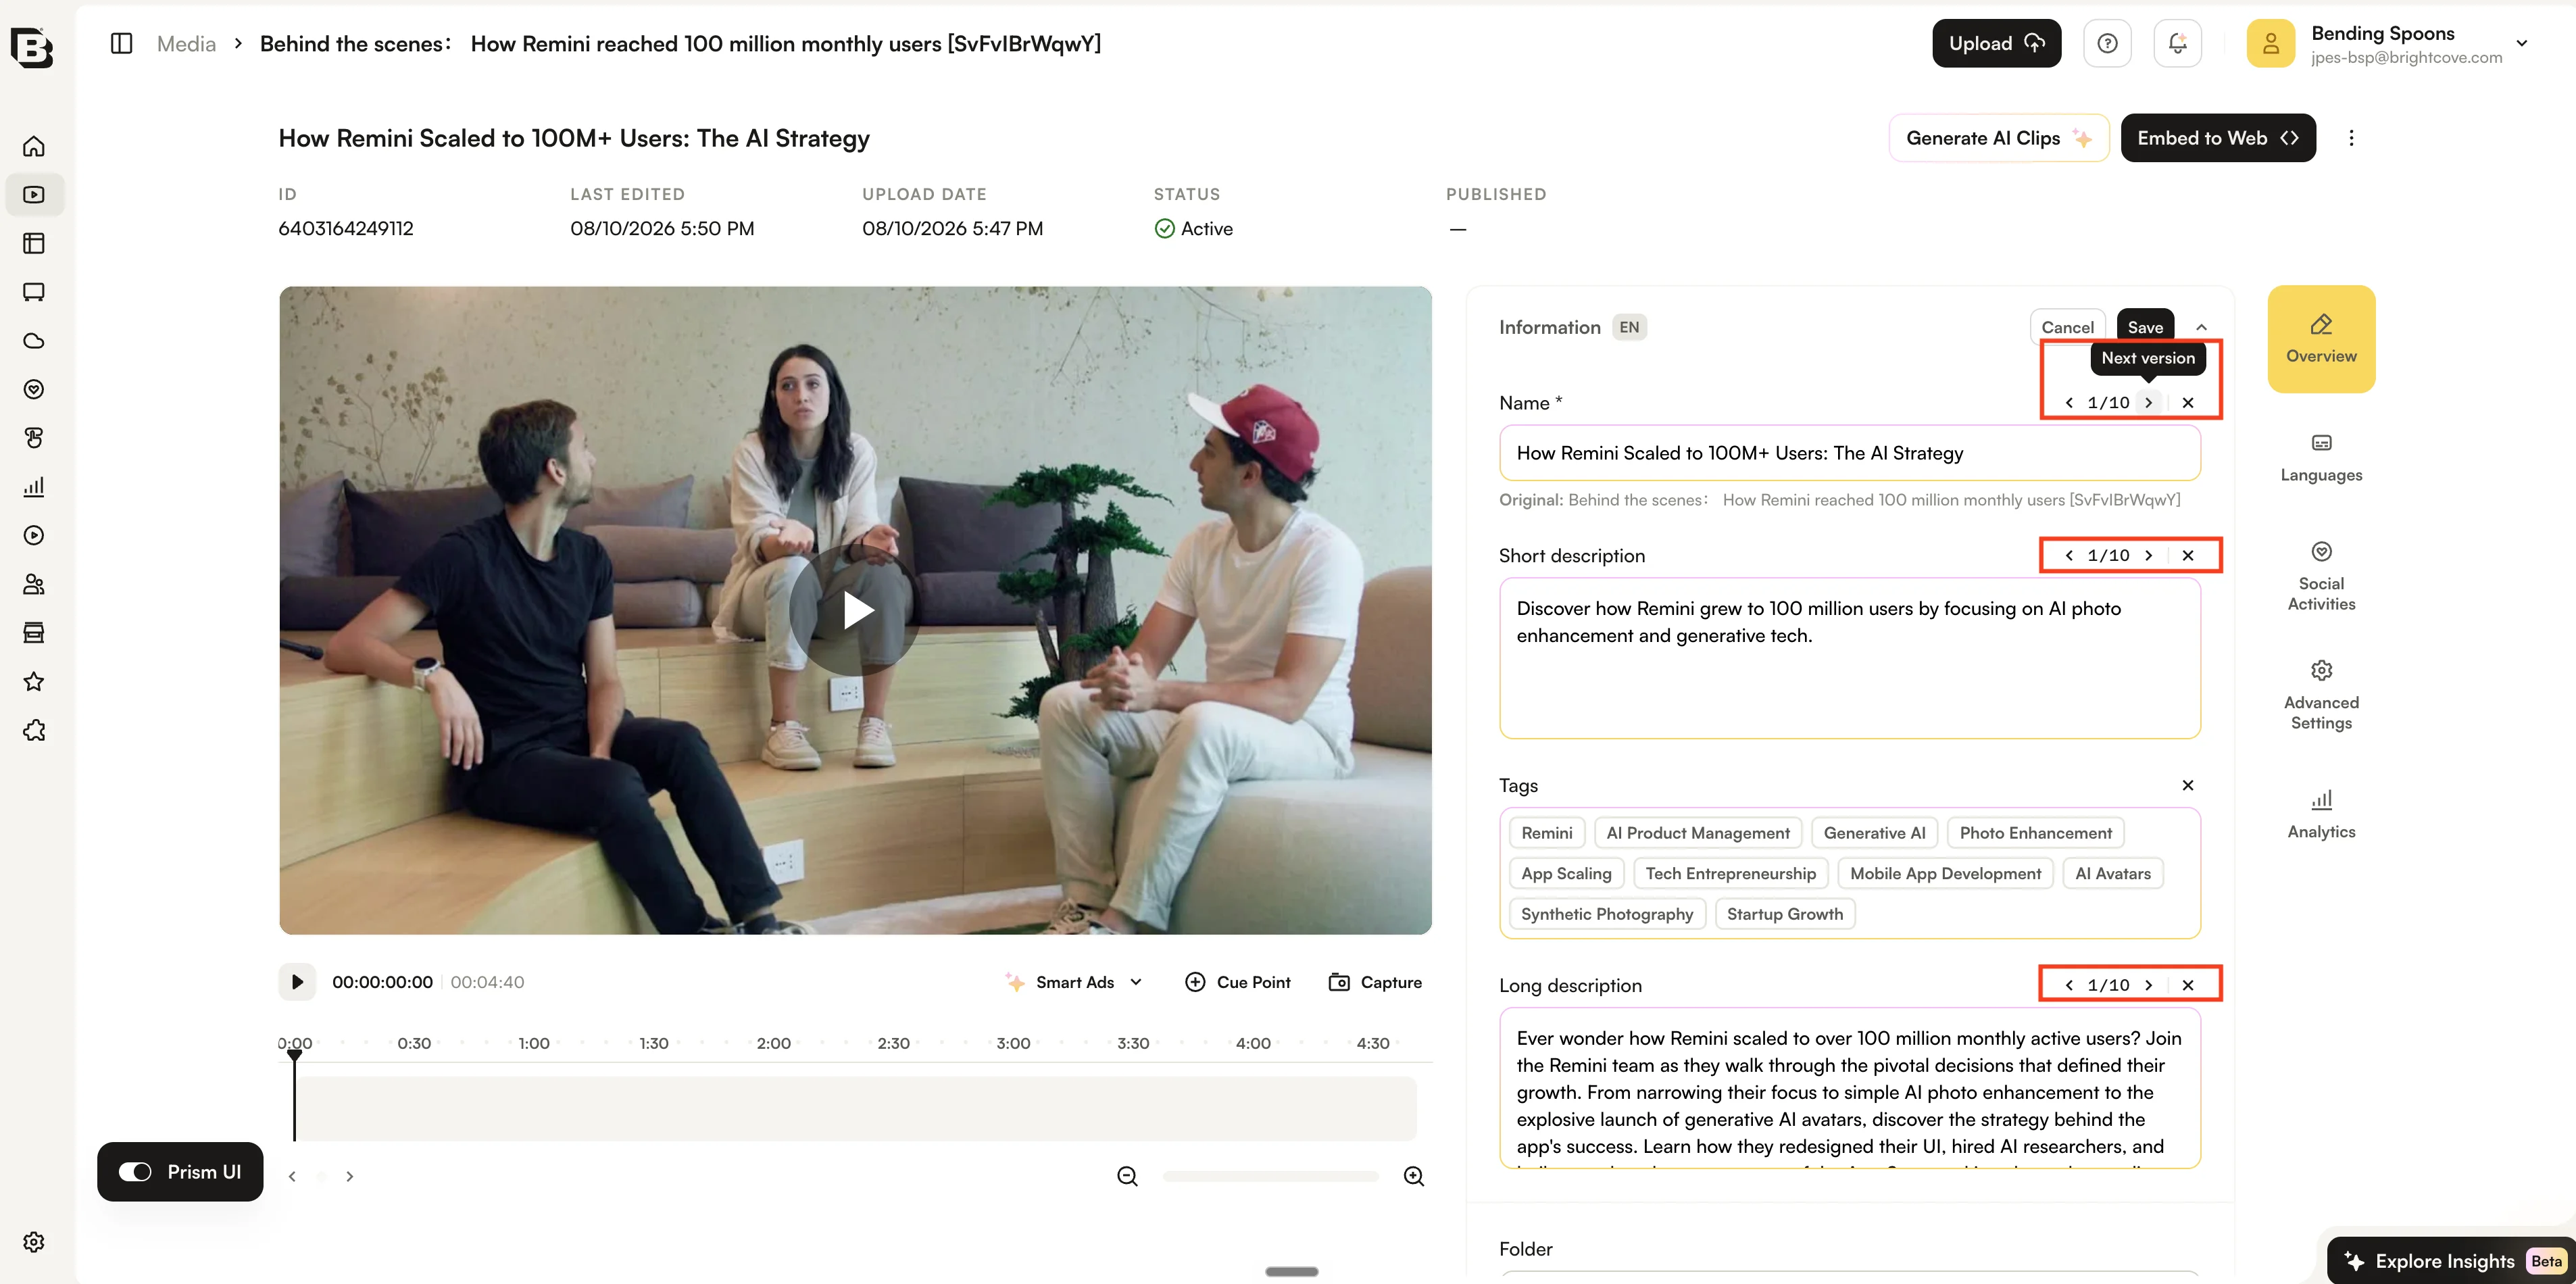
Task: Open the help question mark icon
Action: [2107, 44]
